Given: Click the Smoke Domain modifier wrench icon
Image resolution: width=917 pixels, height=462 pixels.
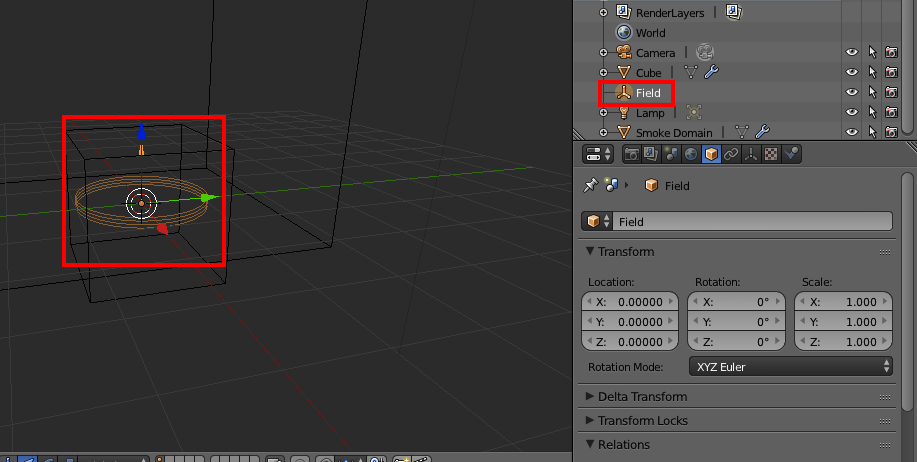Looking at the screenshot, I should pos(762,132).
